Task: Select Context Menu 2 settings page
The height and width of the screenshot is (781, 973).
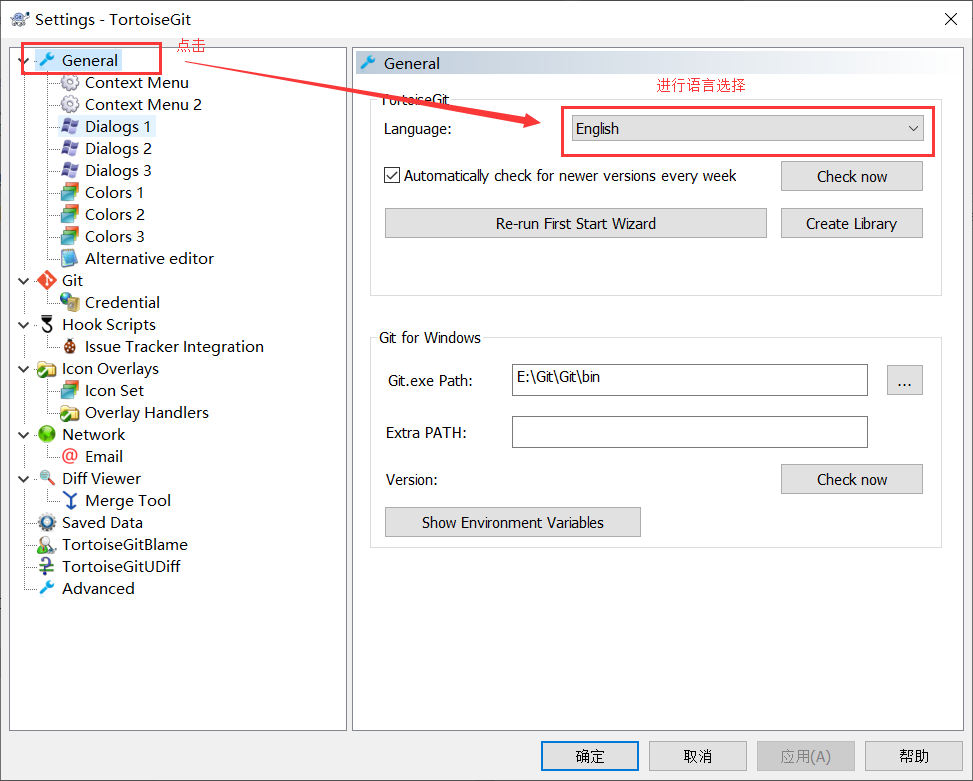Action: (x=143, y=104)
